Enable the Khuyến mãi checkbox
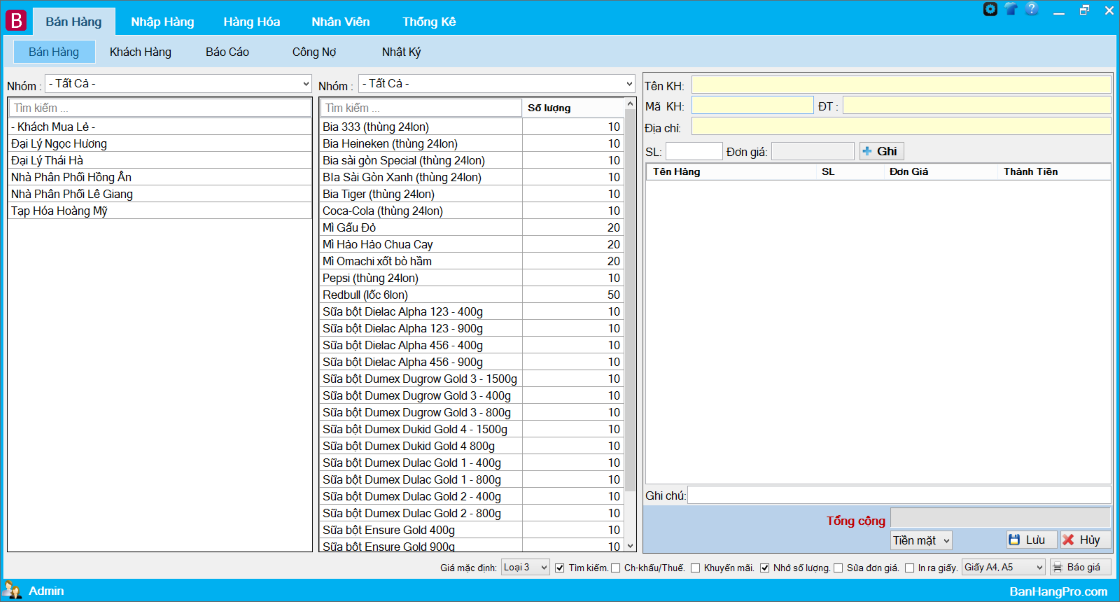This screenshot has width=1120, height=602. pyautogui.click(x=696, y=568)
